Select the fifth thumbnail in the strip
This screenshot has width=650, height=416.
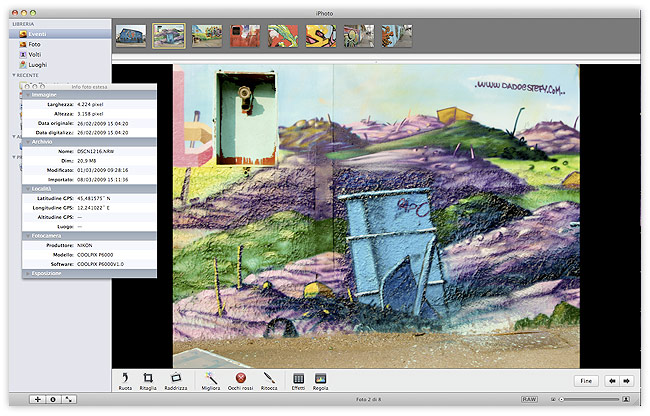pyautogui.click(x=283, y=36)
